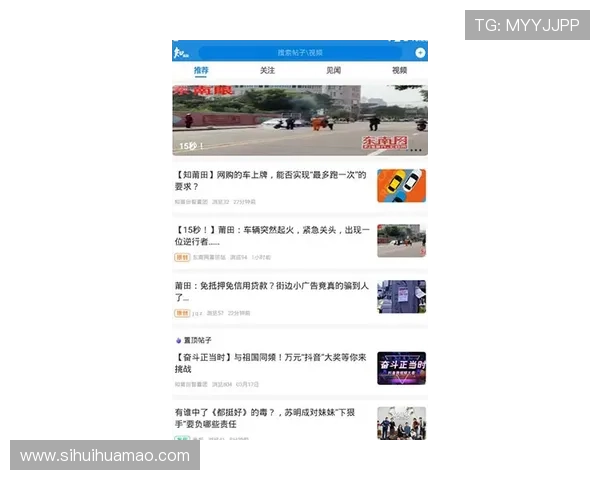Open the 奋斗正当时 pinned post
This screenshot has width=600, height=480.
click(272, 362)
